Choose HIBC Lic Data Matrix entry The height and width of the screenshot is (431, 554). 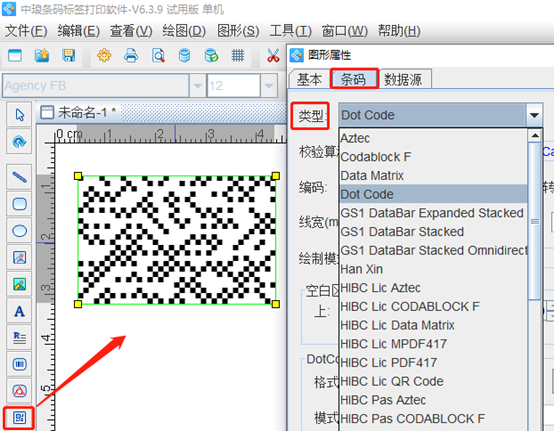(433, 325)
